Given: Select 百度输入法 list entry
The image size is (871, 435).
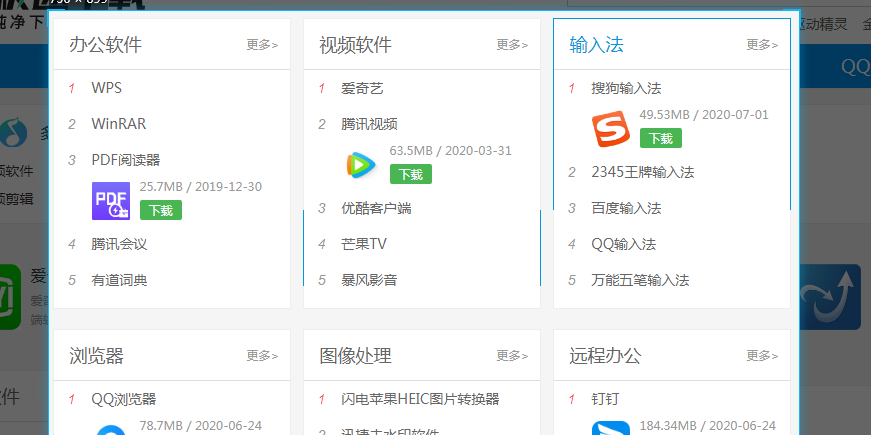Looking at the screenshot, I should point(627,208).
